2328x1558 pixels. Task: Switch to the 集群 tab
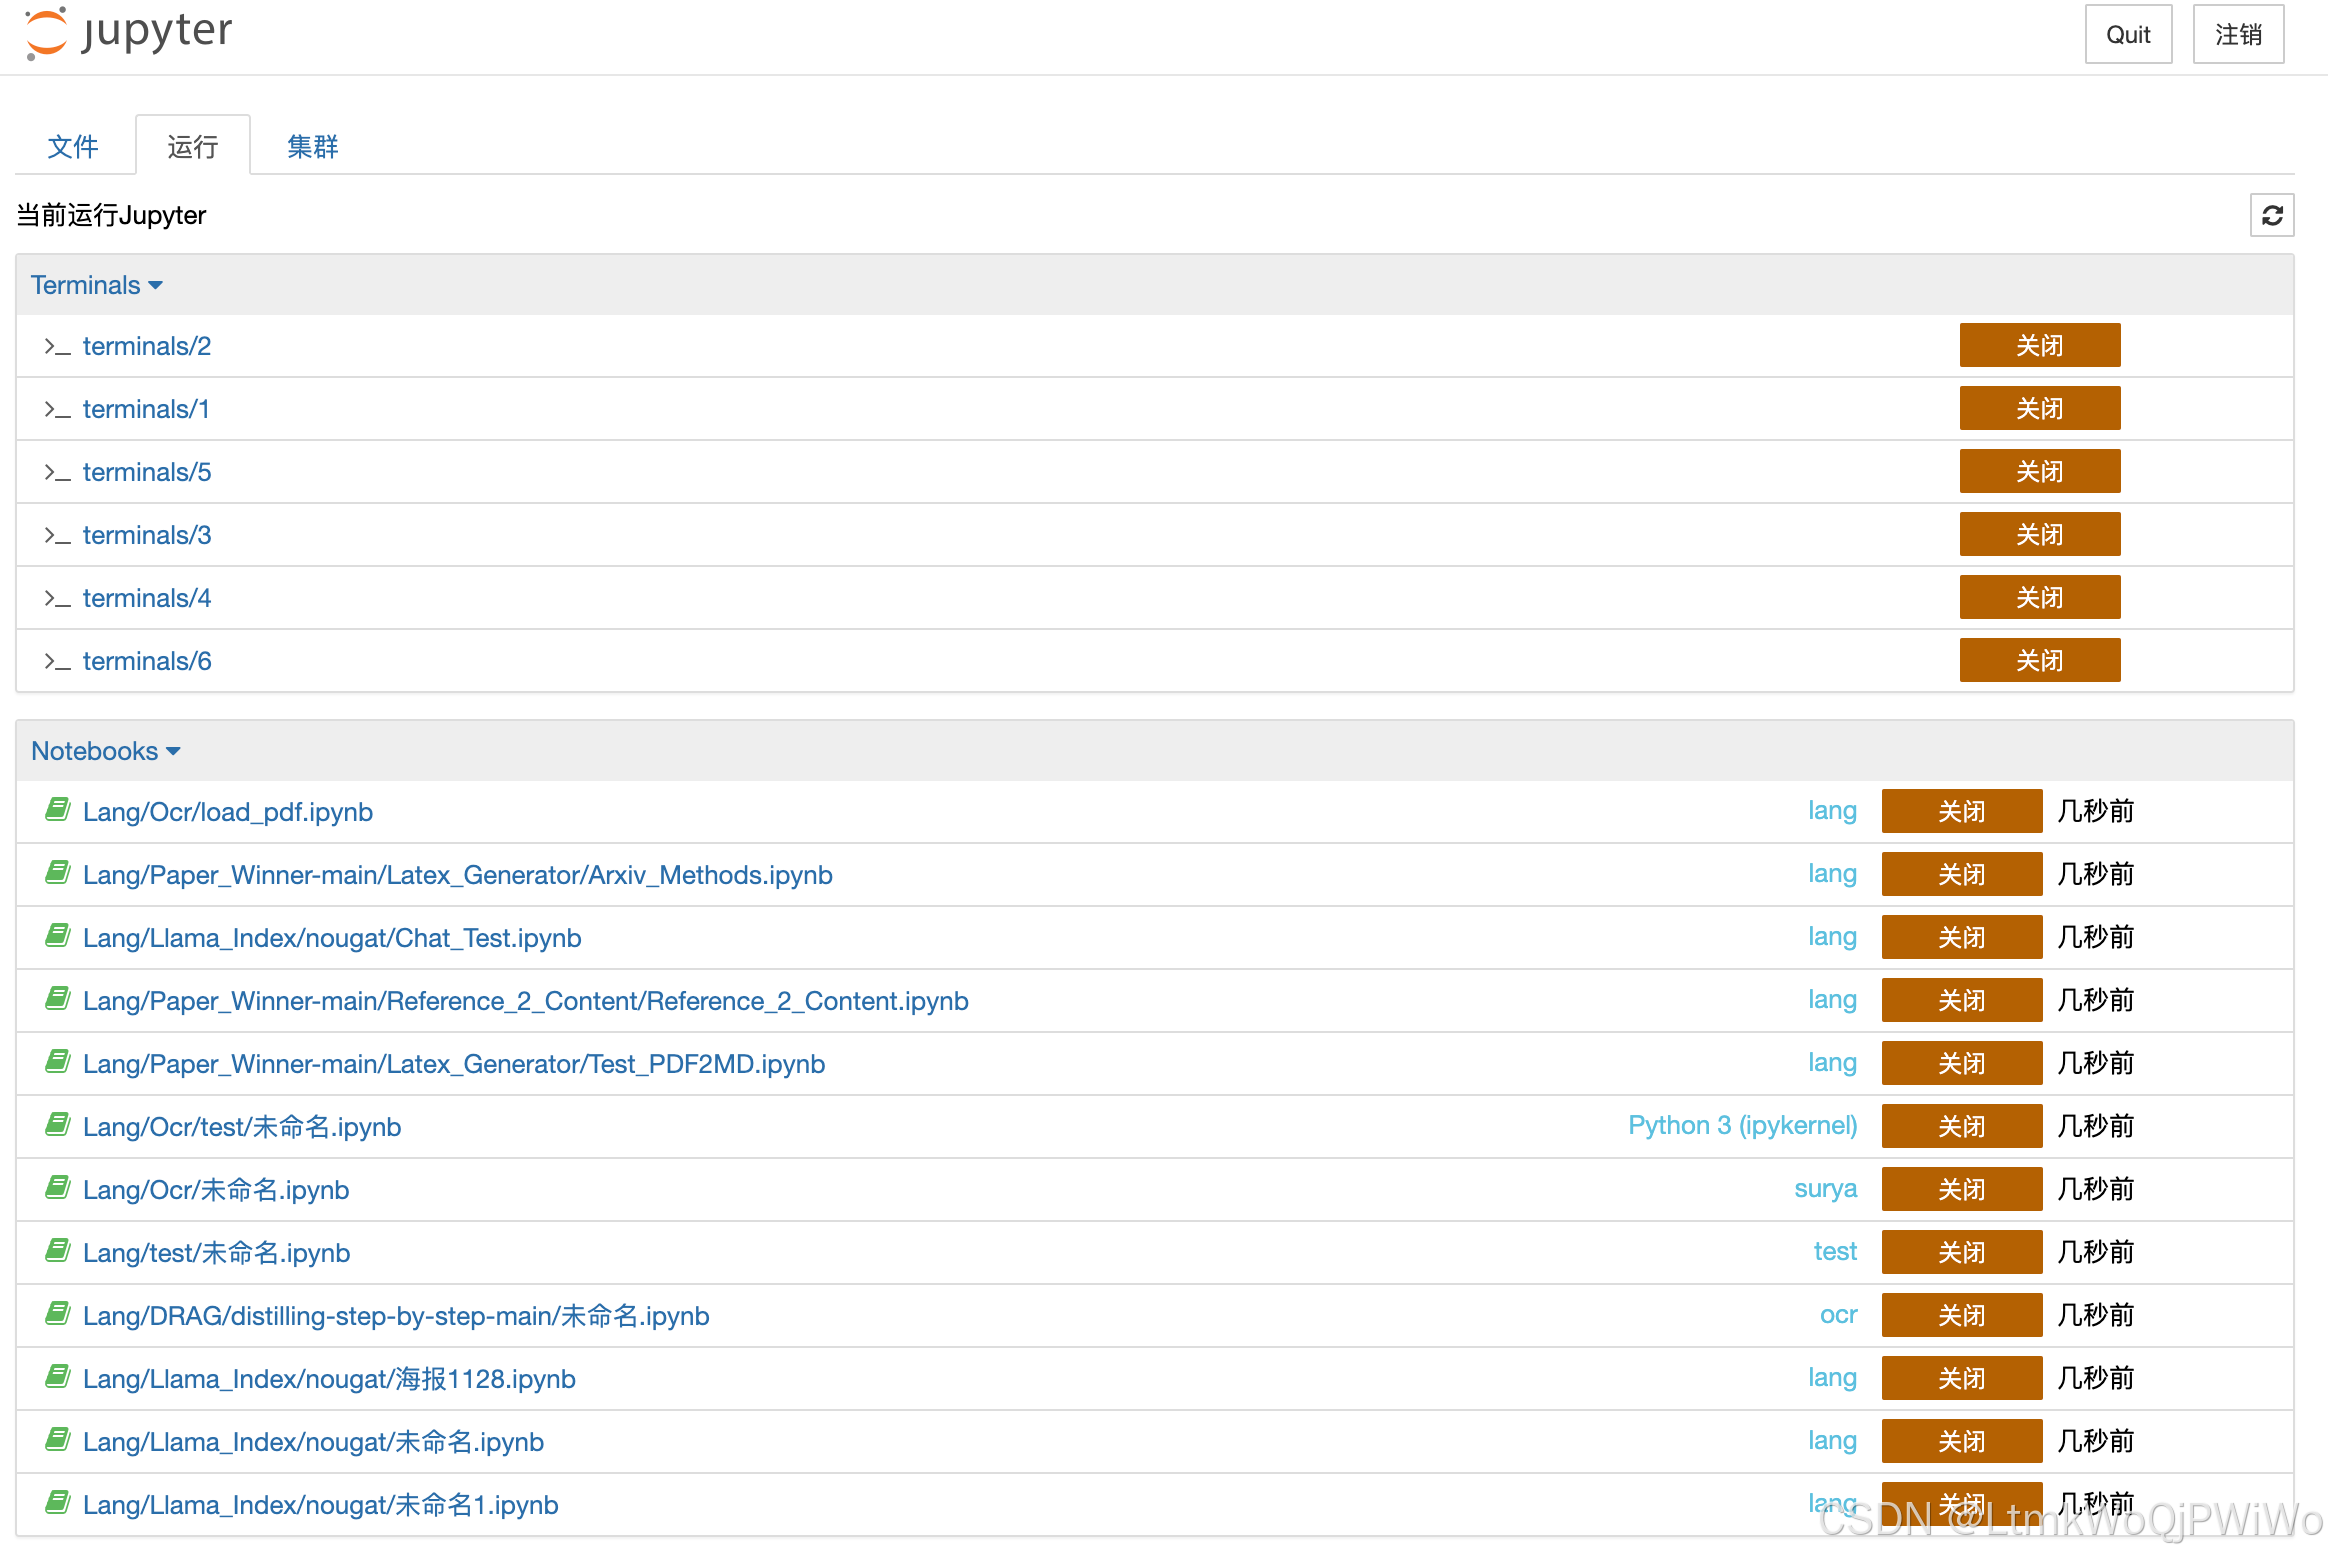click(312, 146)
